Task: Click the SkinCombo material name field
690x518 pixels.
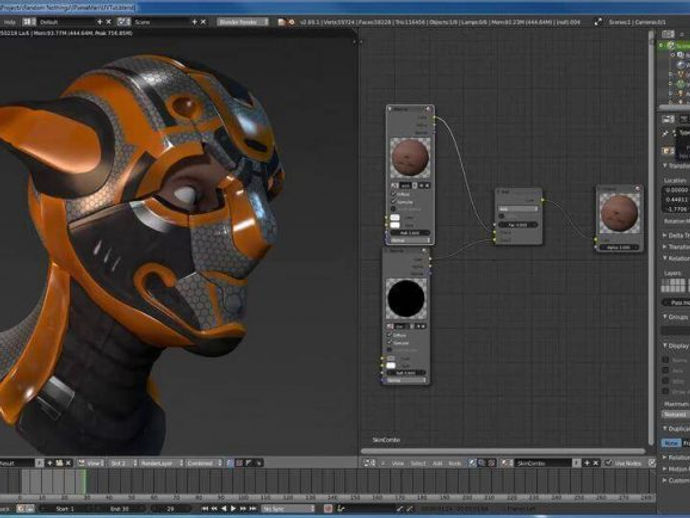Action: [540, 464]
